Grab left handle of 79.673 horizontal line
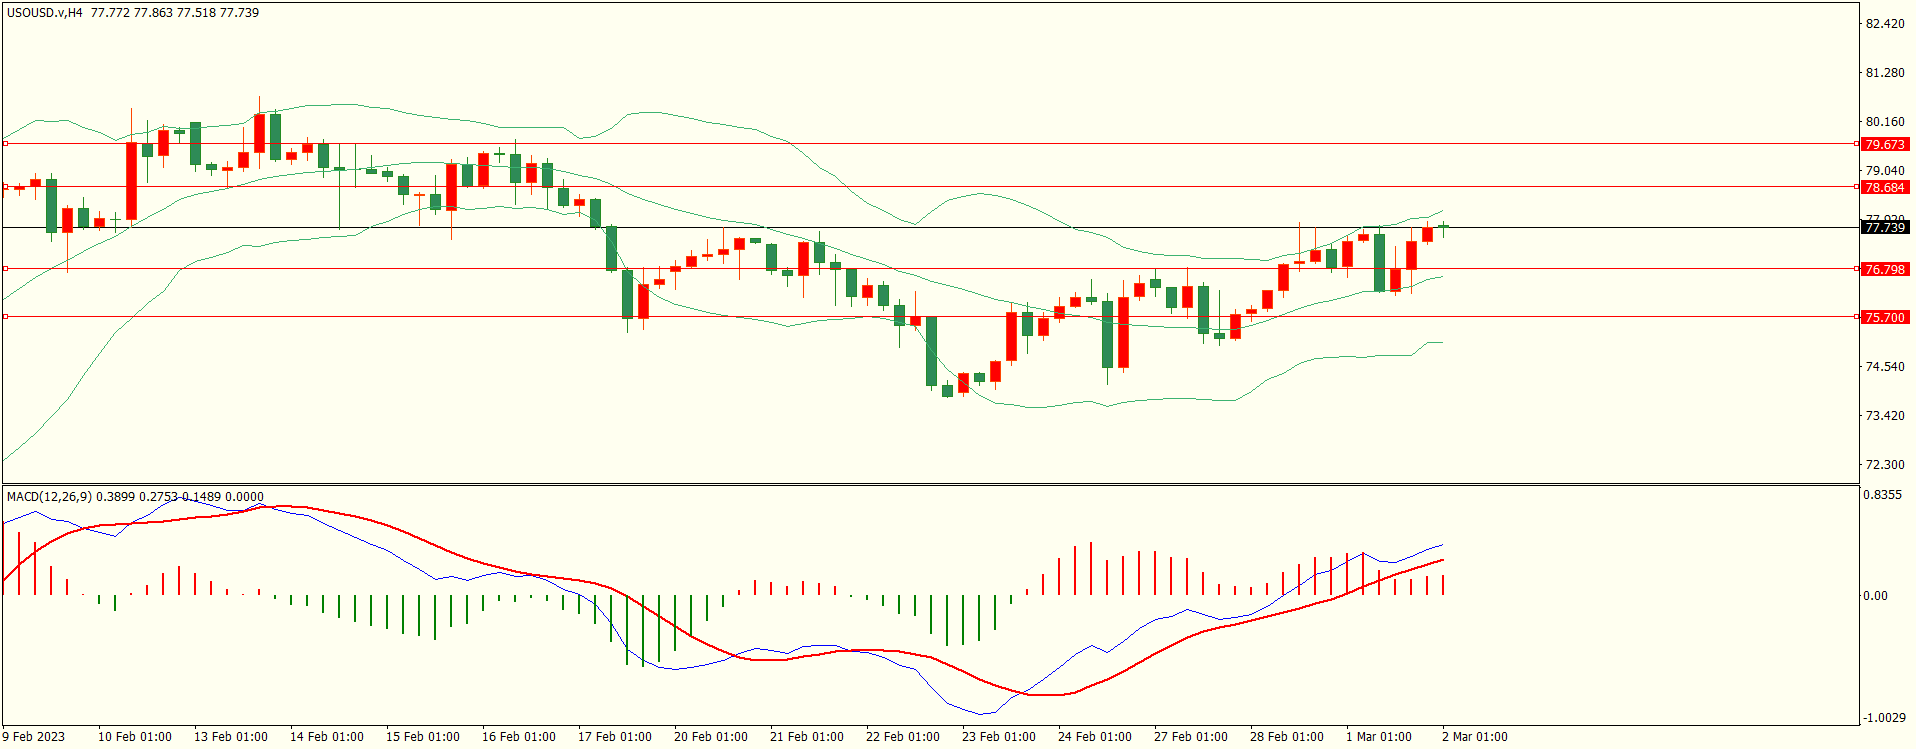1916x749 pixels. (x=5, y=144)
